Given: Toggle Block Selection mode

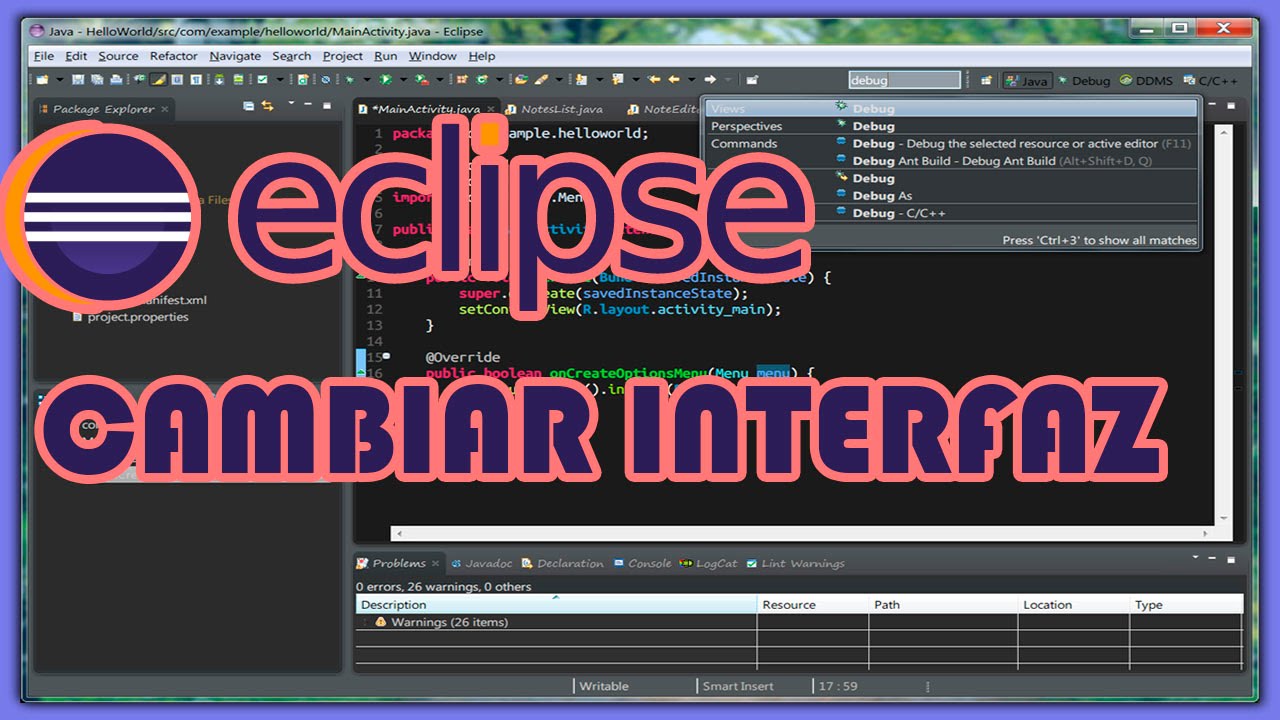Looking at the screenshot, I should click(x=177, y=79).
